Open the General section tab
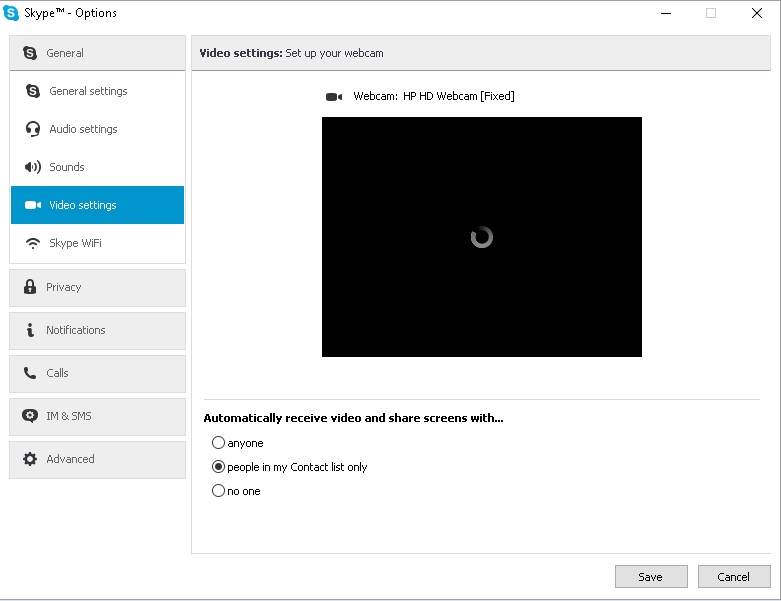 pos(98,53)
